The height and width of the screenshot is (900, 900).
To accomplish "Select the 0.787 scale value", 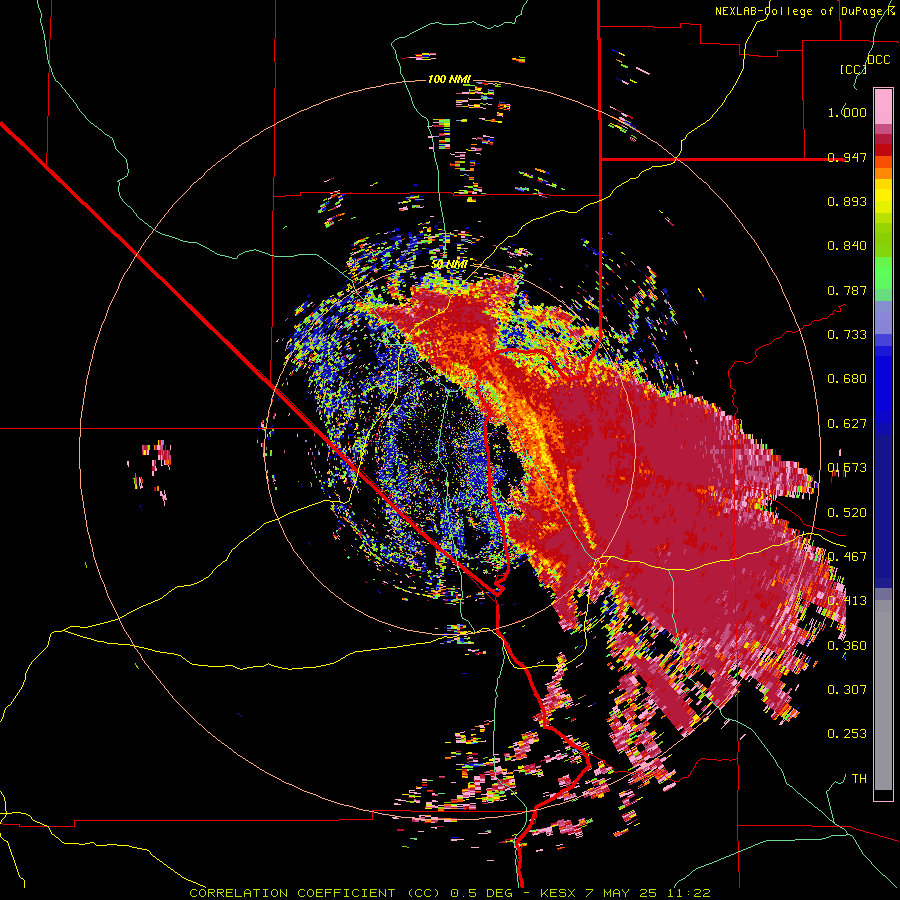I will (x=847, y=290).
